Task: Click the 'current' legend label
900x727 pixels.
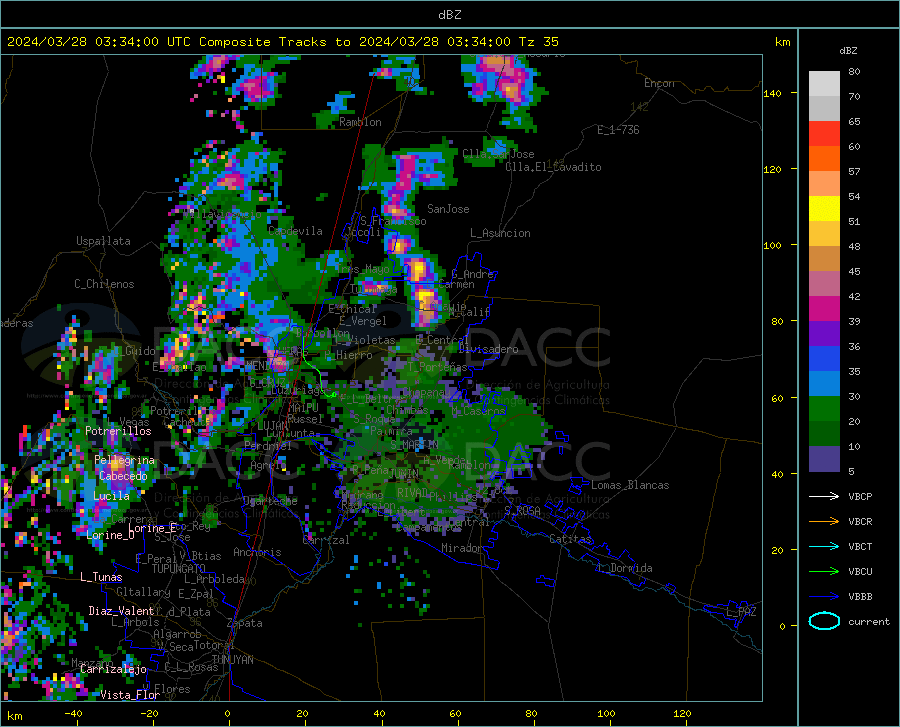Action: (869, 621)
